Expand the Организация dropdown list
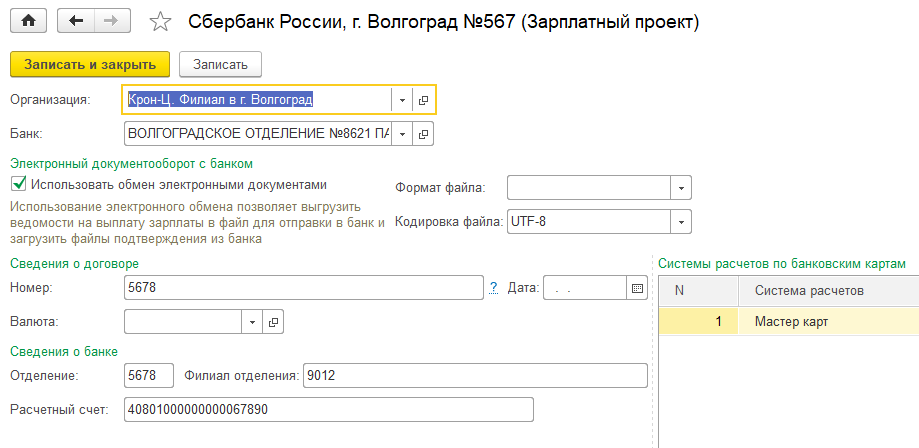Screen dimensions: 919x448 [402, 100]
